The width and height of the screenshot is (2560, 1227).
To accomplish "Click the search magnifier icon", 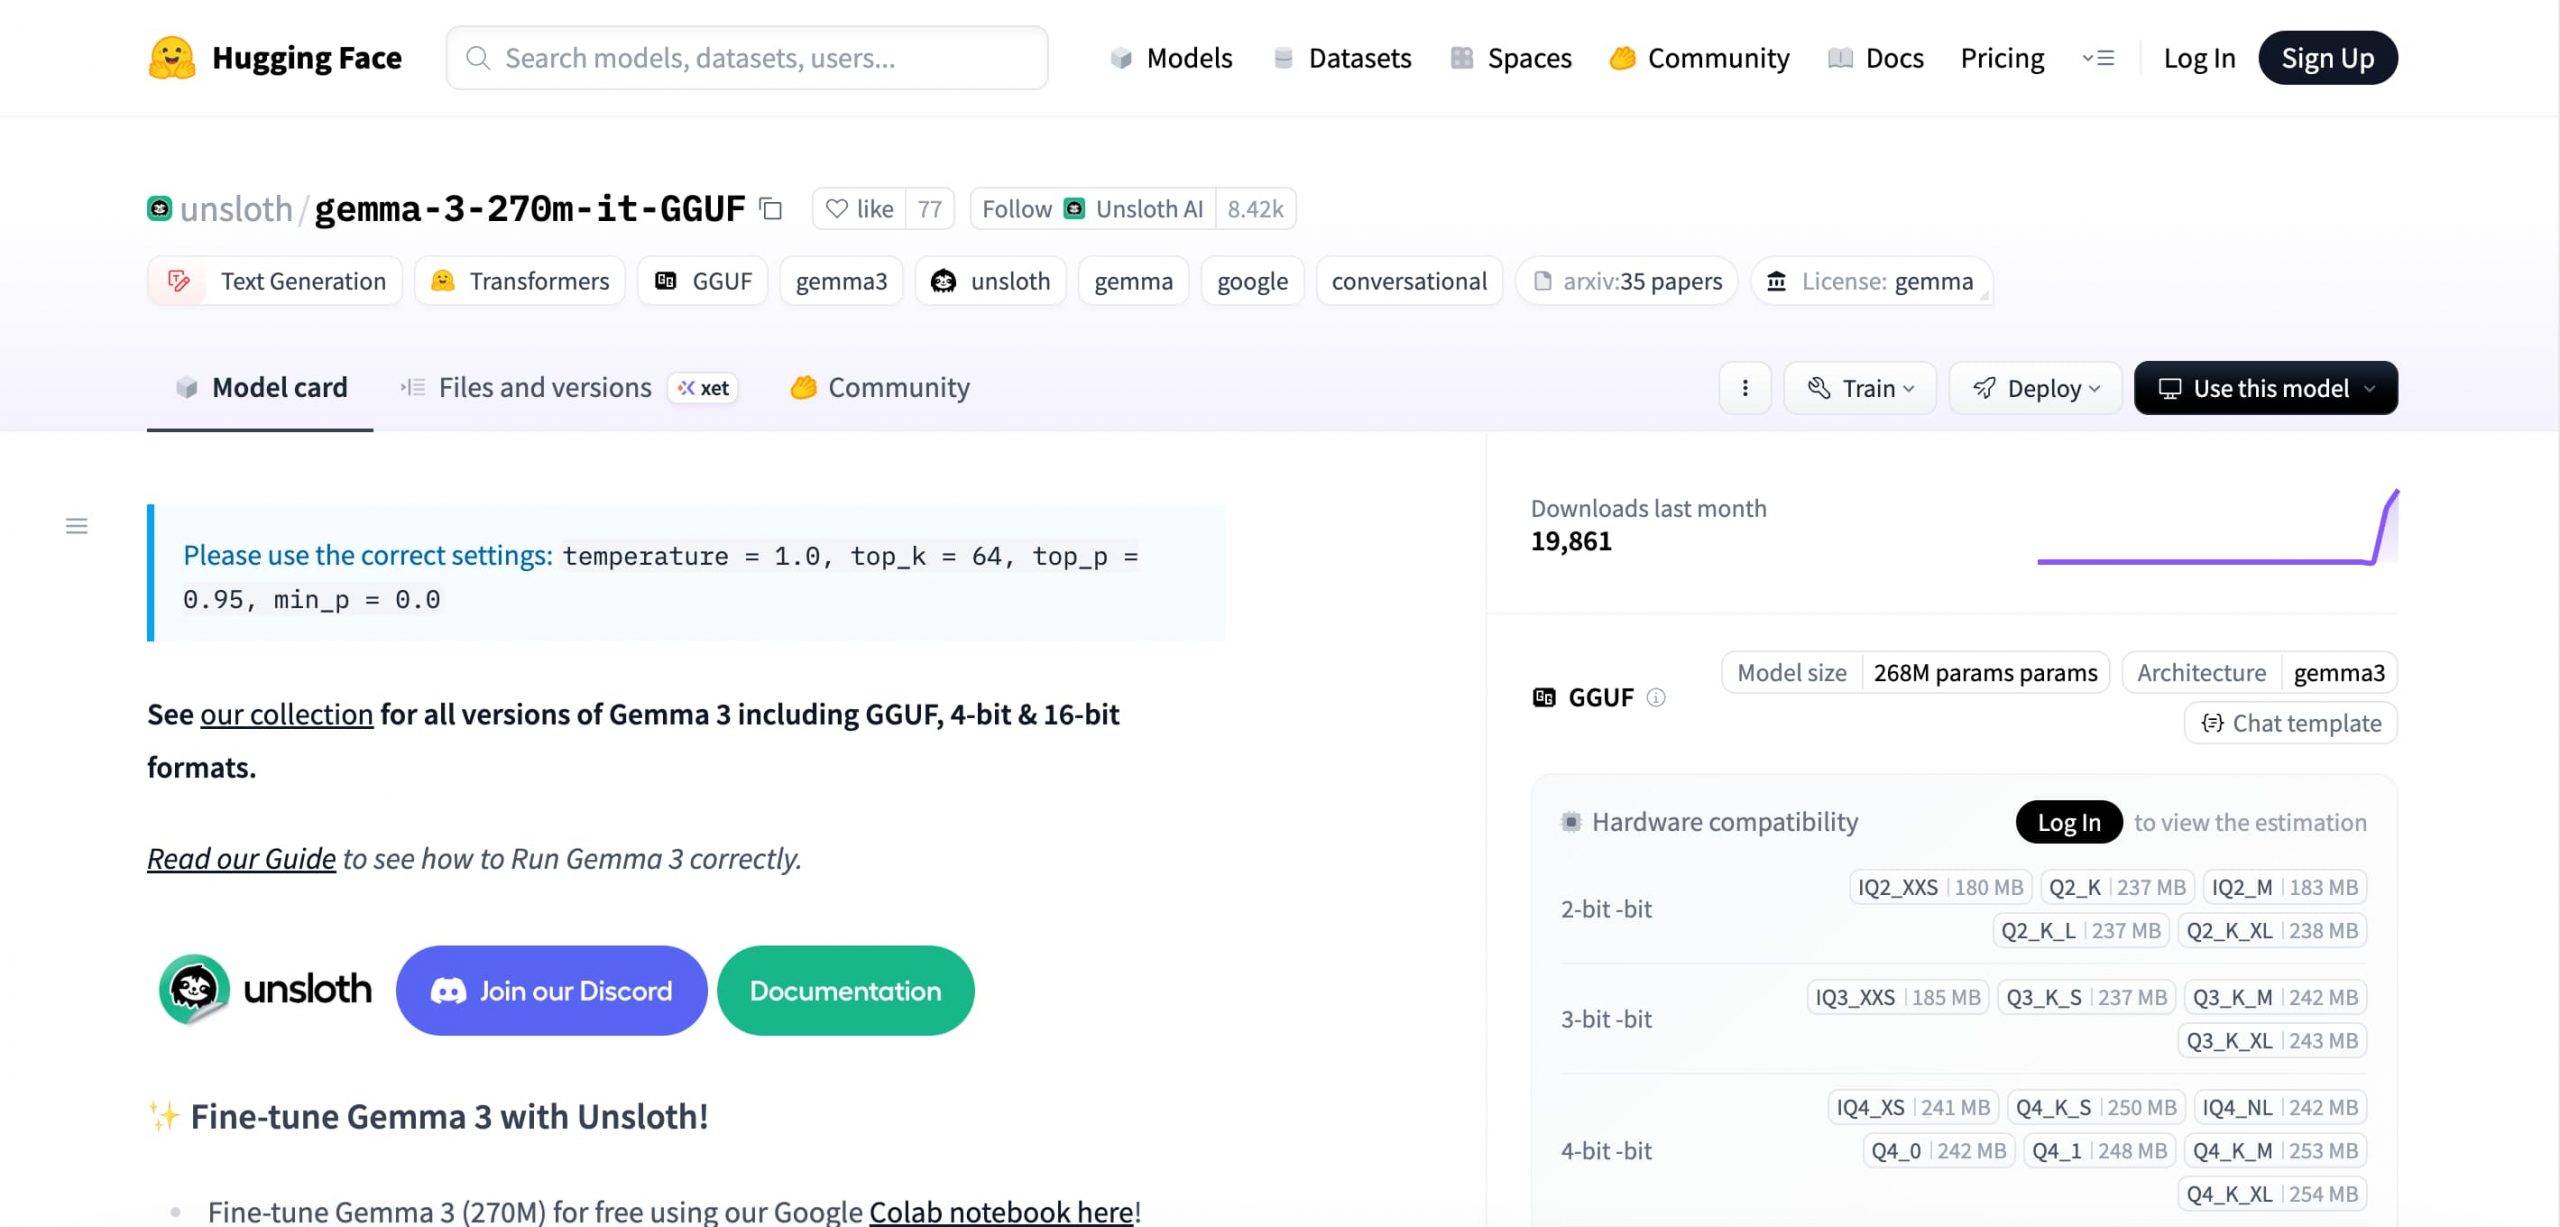I will (x=478, y=58).
